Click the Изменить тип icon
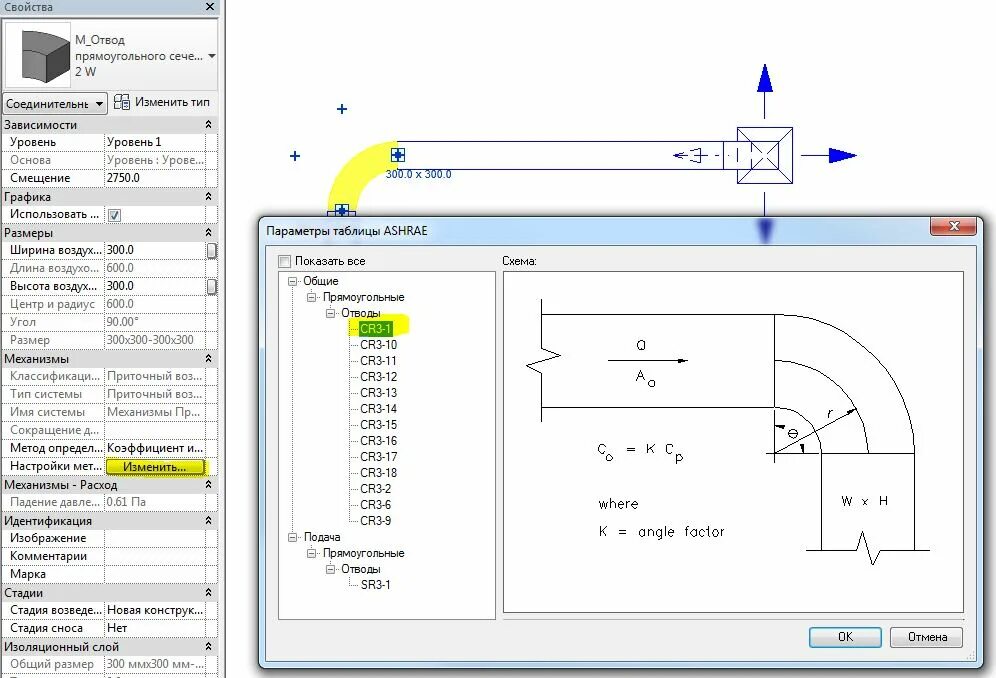This screenshot has height=678, width=996. [121, 102]
